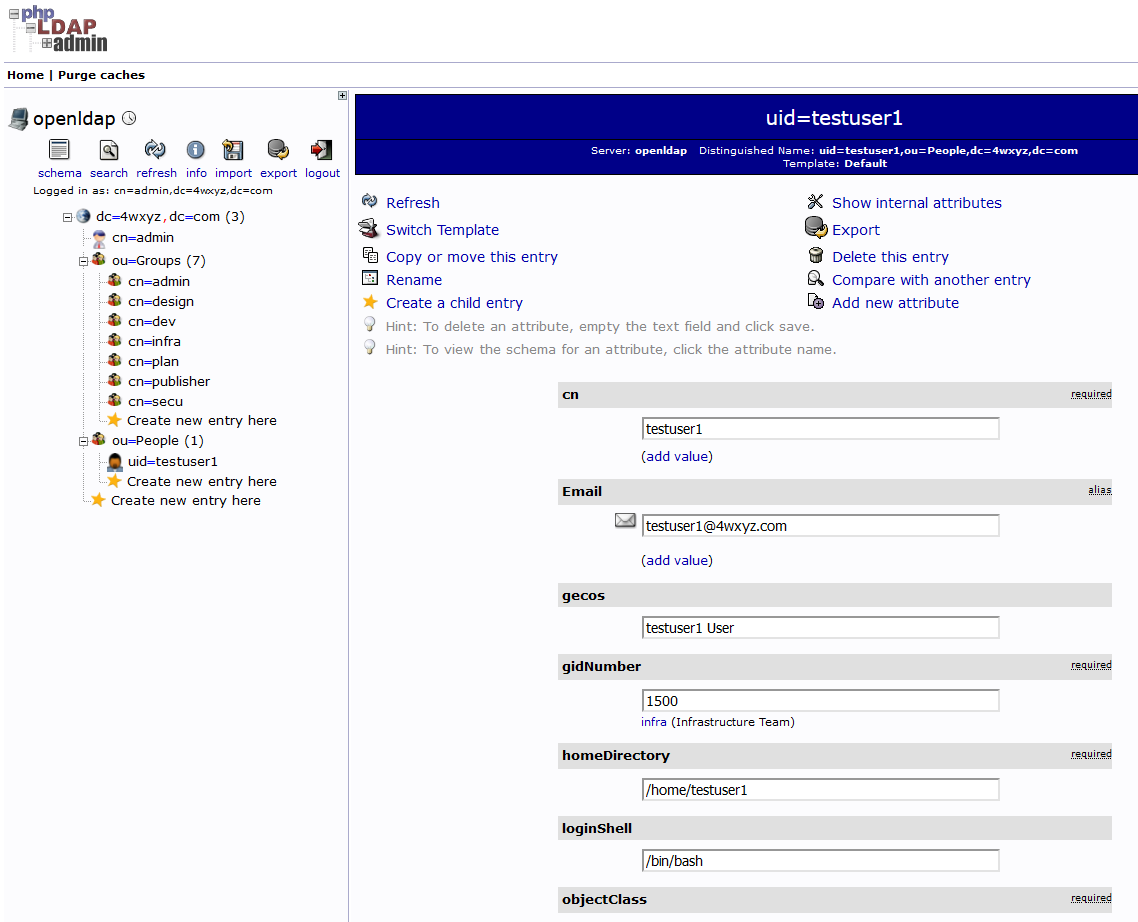Viewport: 1138px width, 922px height.
Task: Click Show internal attributes link
Action: tap(917, 203)
